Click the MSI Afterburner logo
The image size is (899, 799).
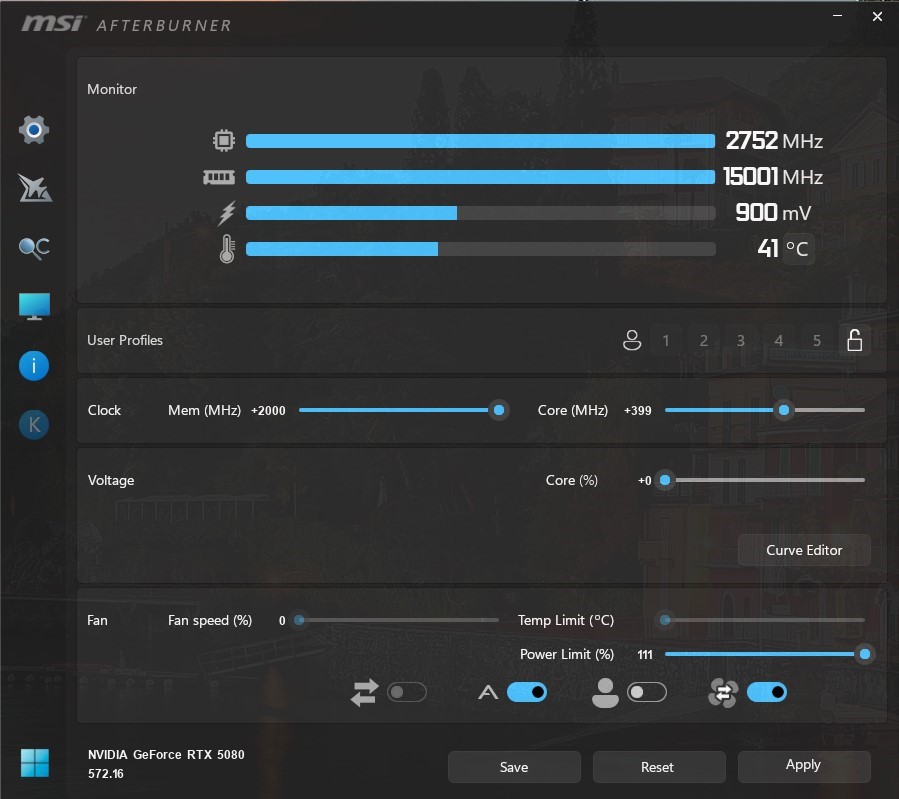[126, 24]
